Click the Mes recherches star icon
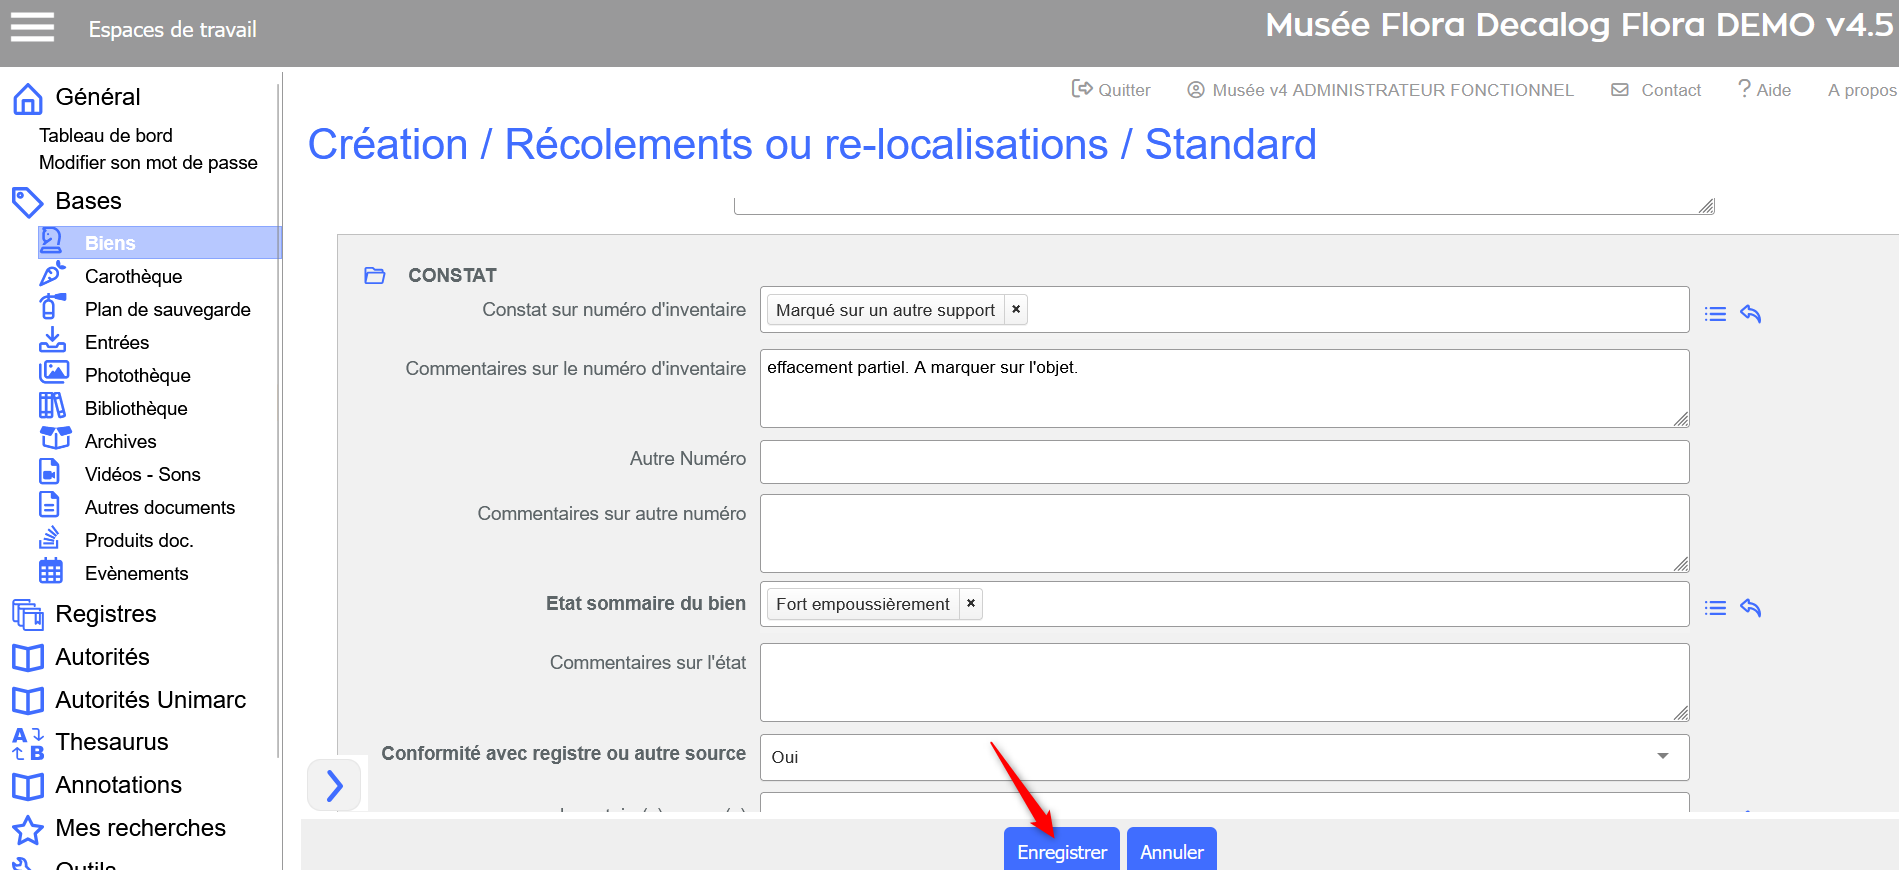The width and height of the screenshot is (1899, 870). [27, 829]
